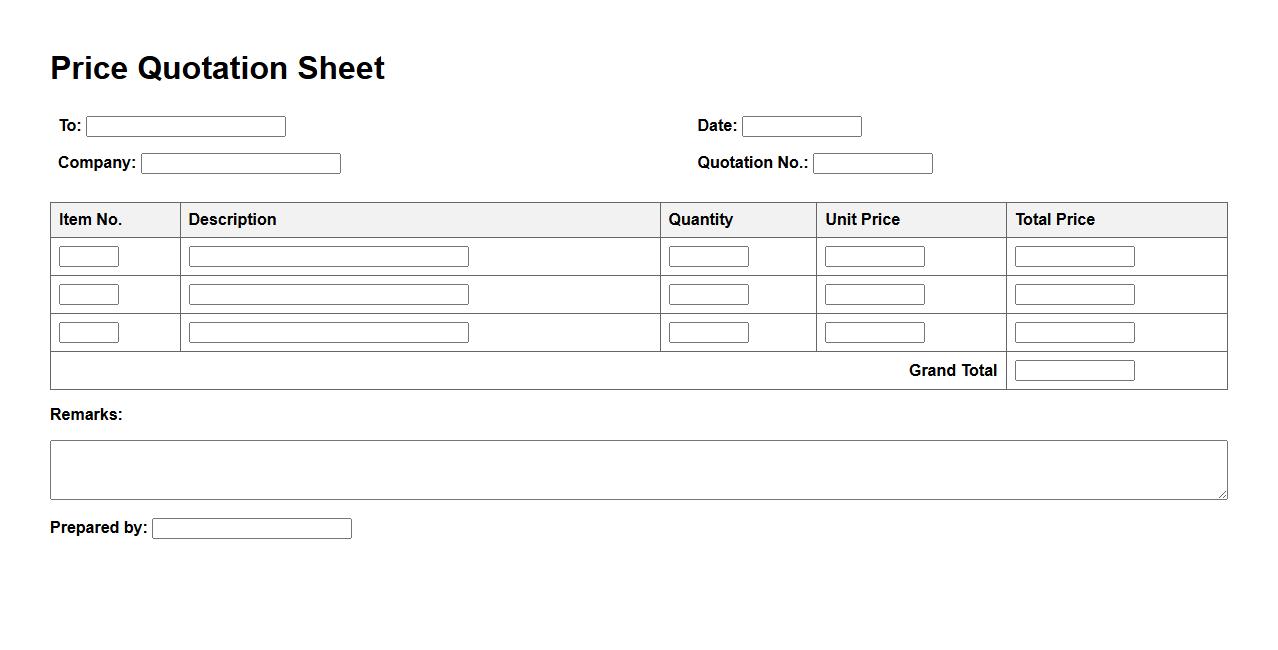Click the Grand Total input field
Screen dimensions: 1278x650
pos(1074,371)
